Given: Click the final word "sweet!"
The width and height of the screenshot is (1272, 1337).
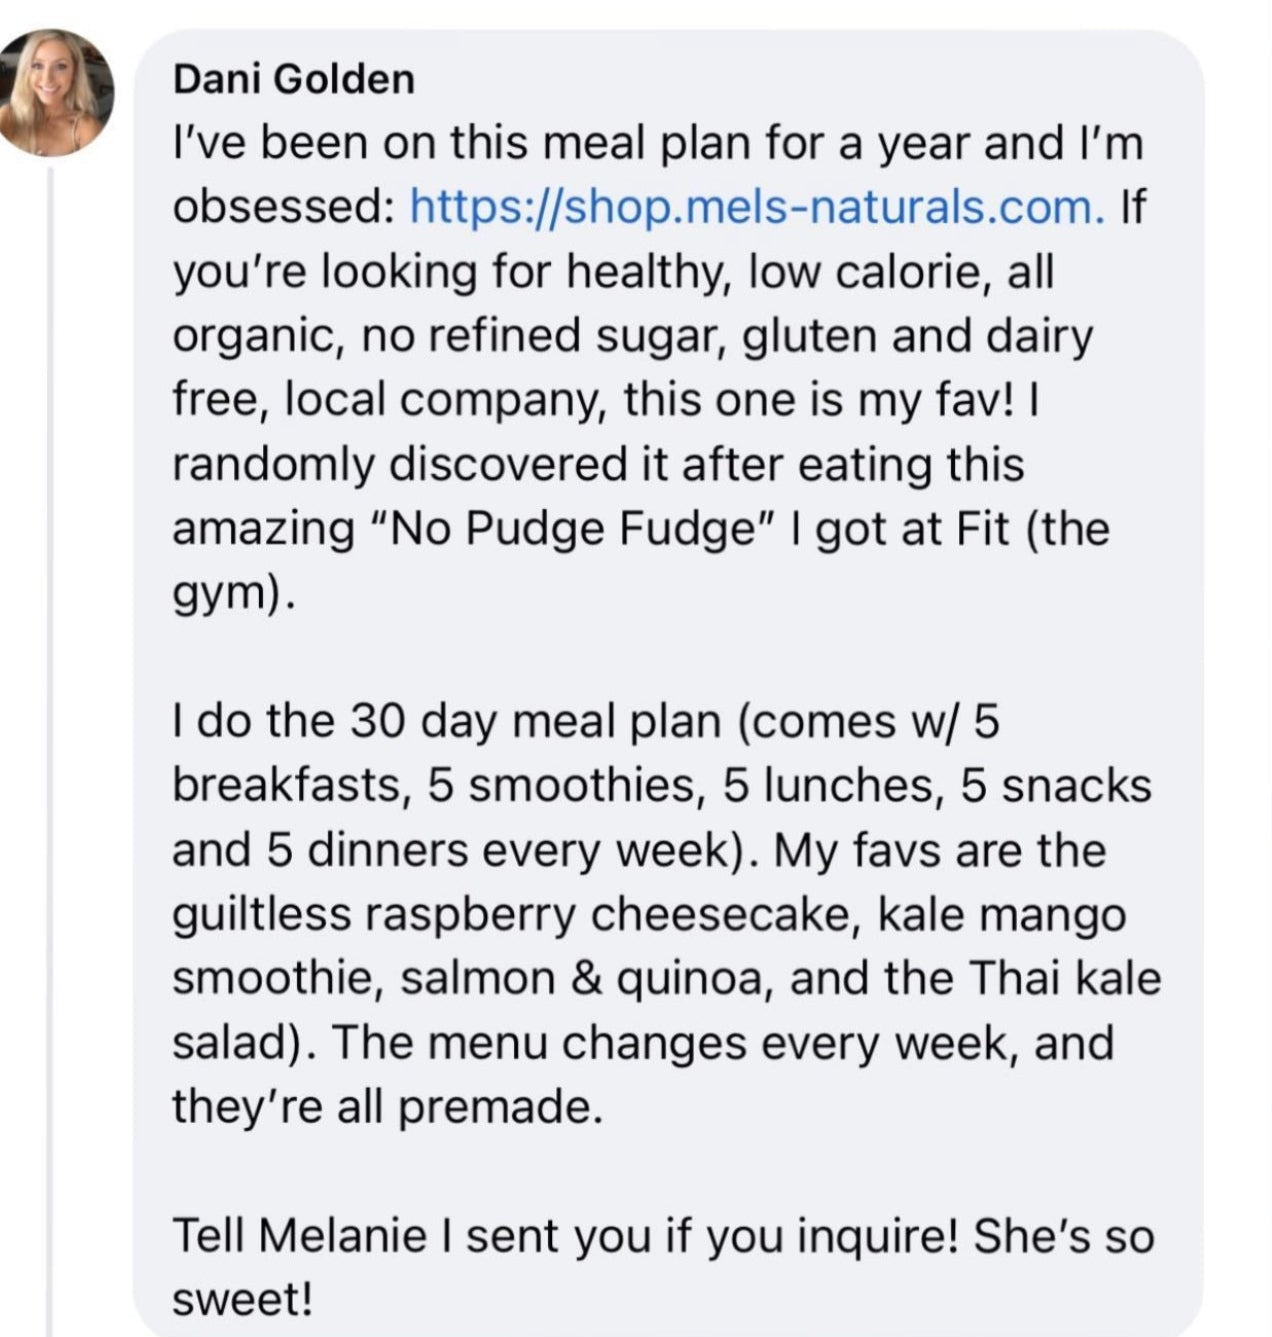Looking at the screenshot, I should [x=243, y=1300].
